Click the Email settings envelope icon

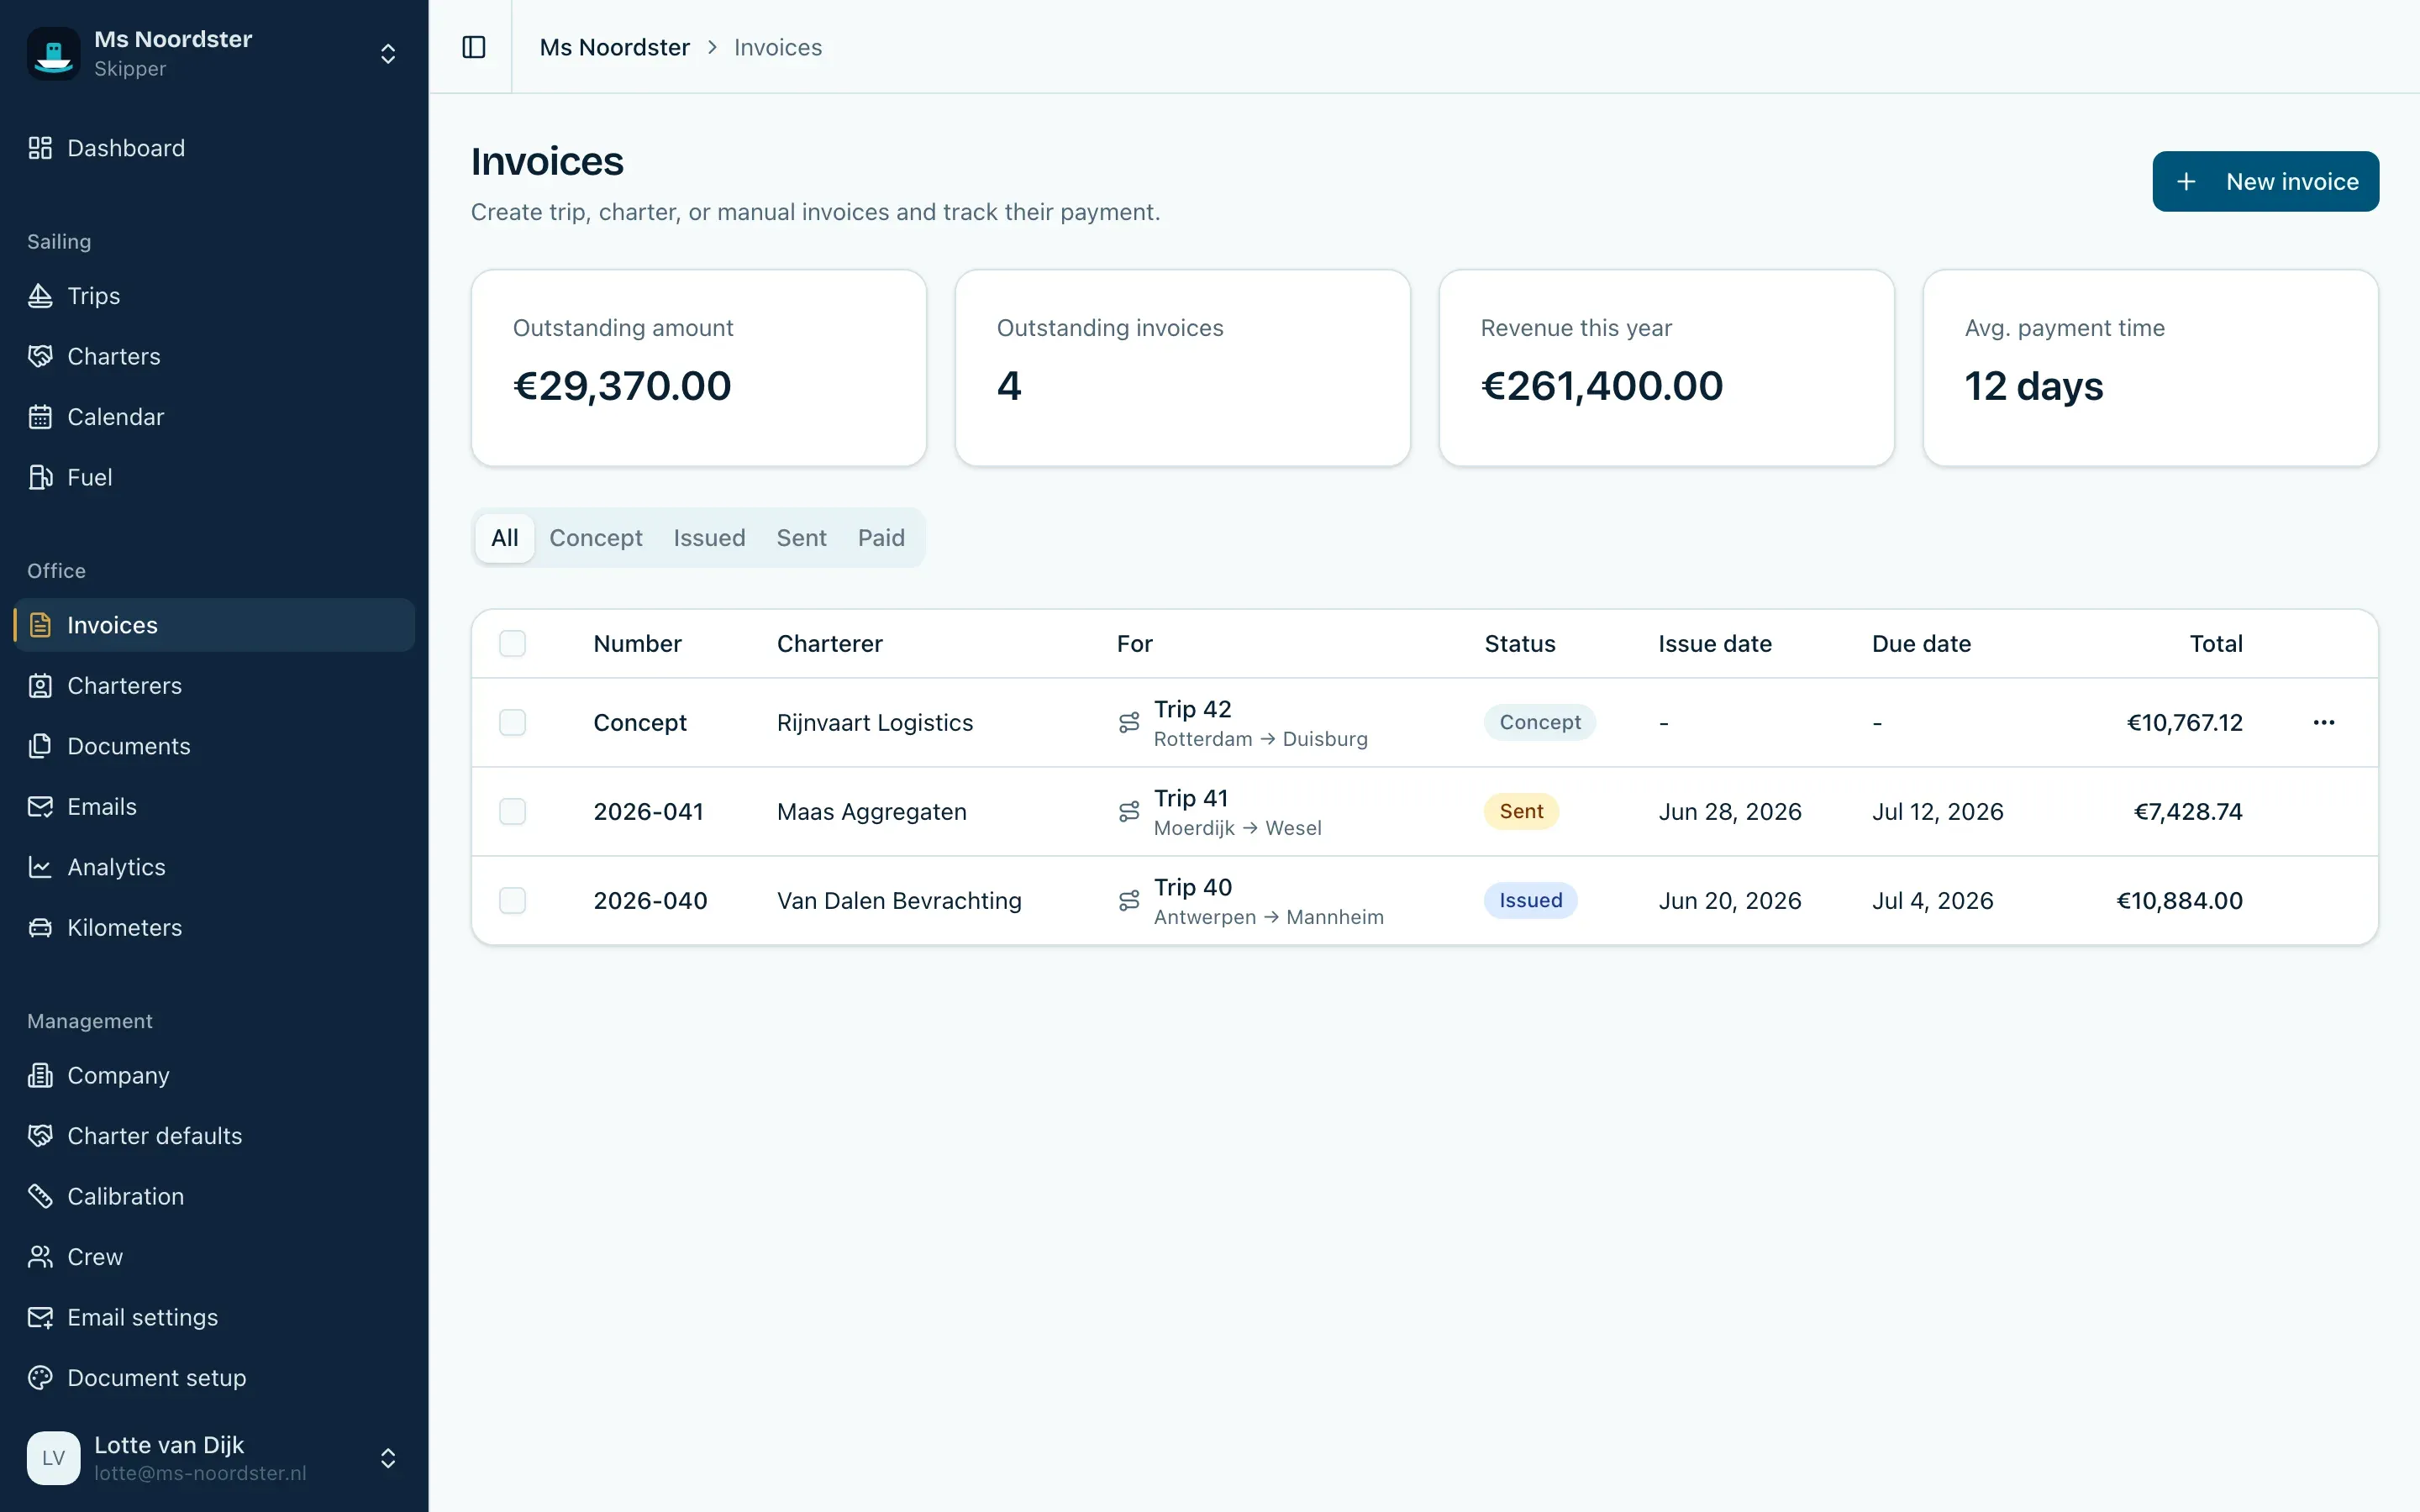(40, 1317)
